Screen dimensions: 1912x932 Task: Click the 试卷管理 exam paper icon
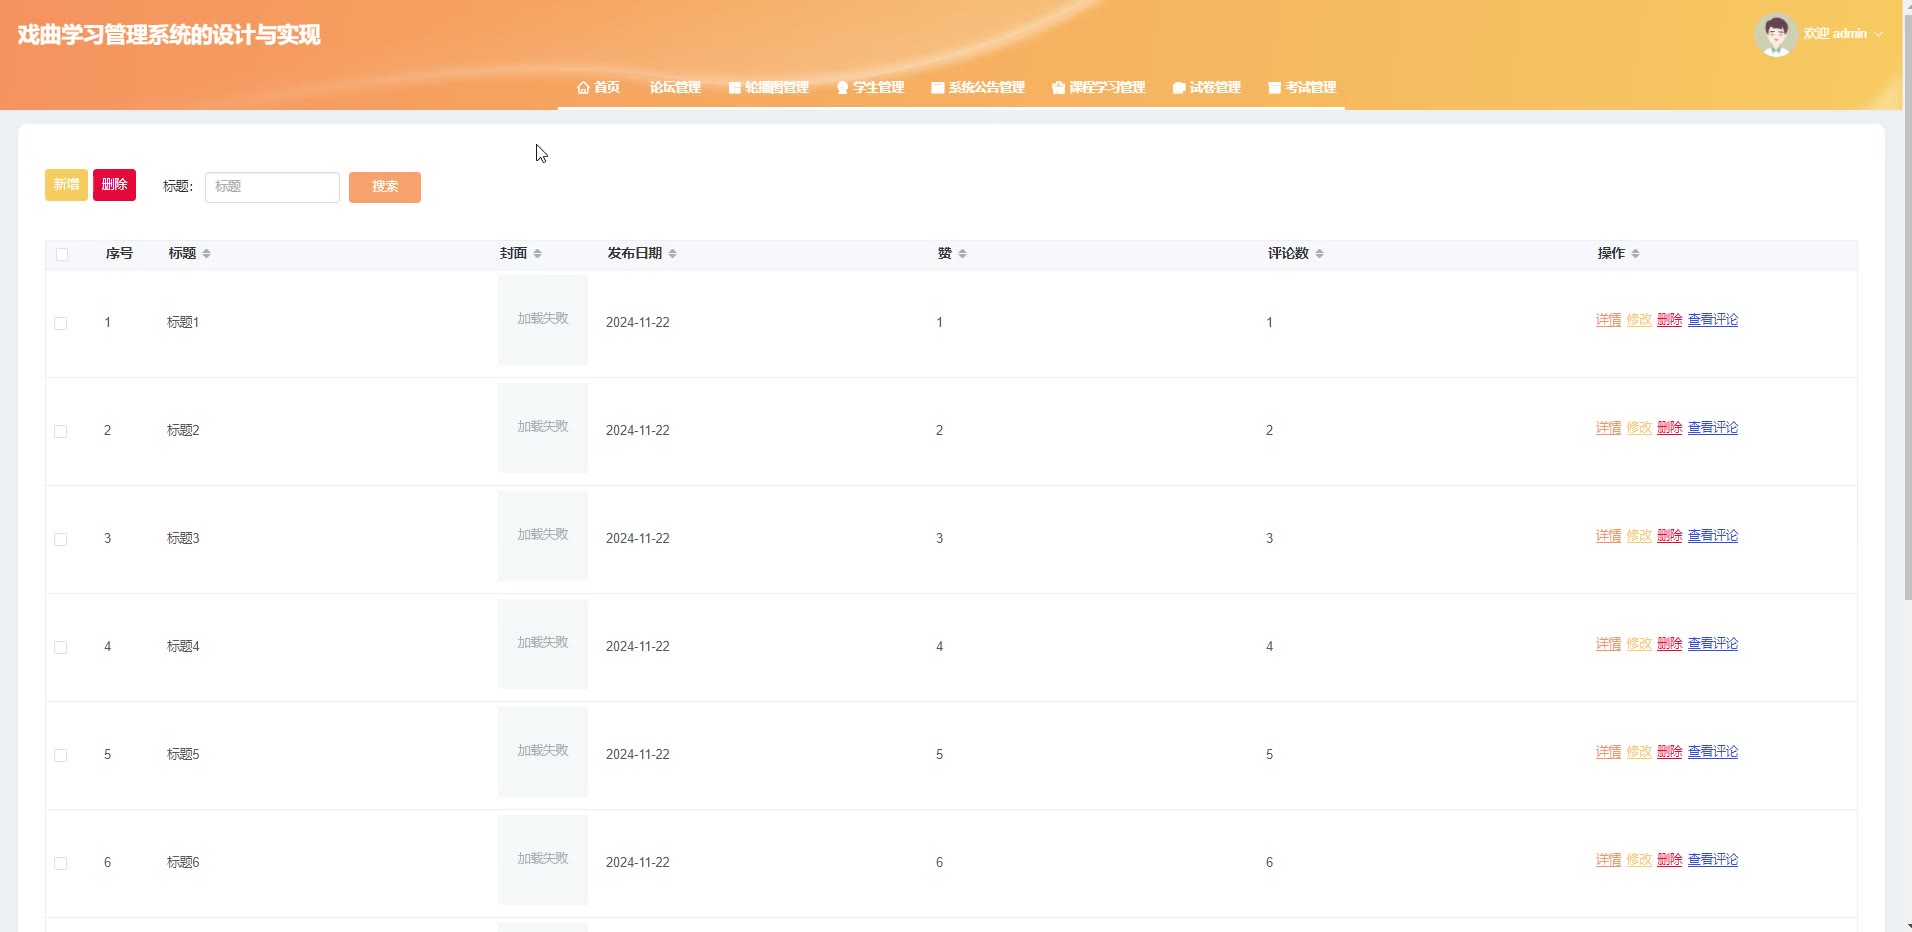tap(1179, 88)
